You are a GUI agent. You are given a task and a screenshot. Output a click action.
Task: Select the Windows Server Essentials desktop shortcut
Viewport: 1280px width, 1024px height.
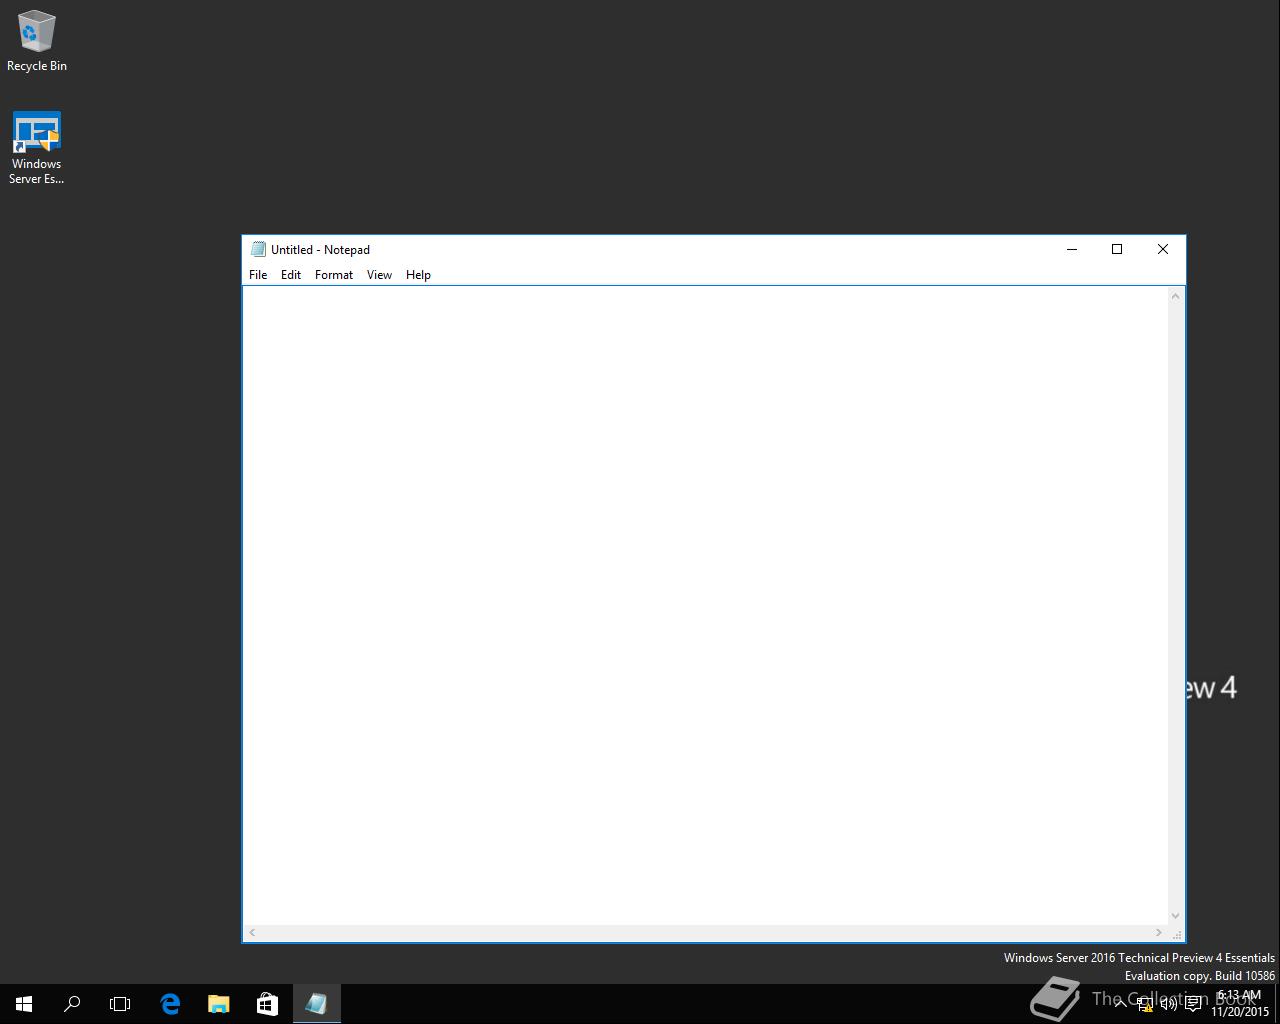click(x=37, y=148)
